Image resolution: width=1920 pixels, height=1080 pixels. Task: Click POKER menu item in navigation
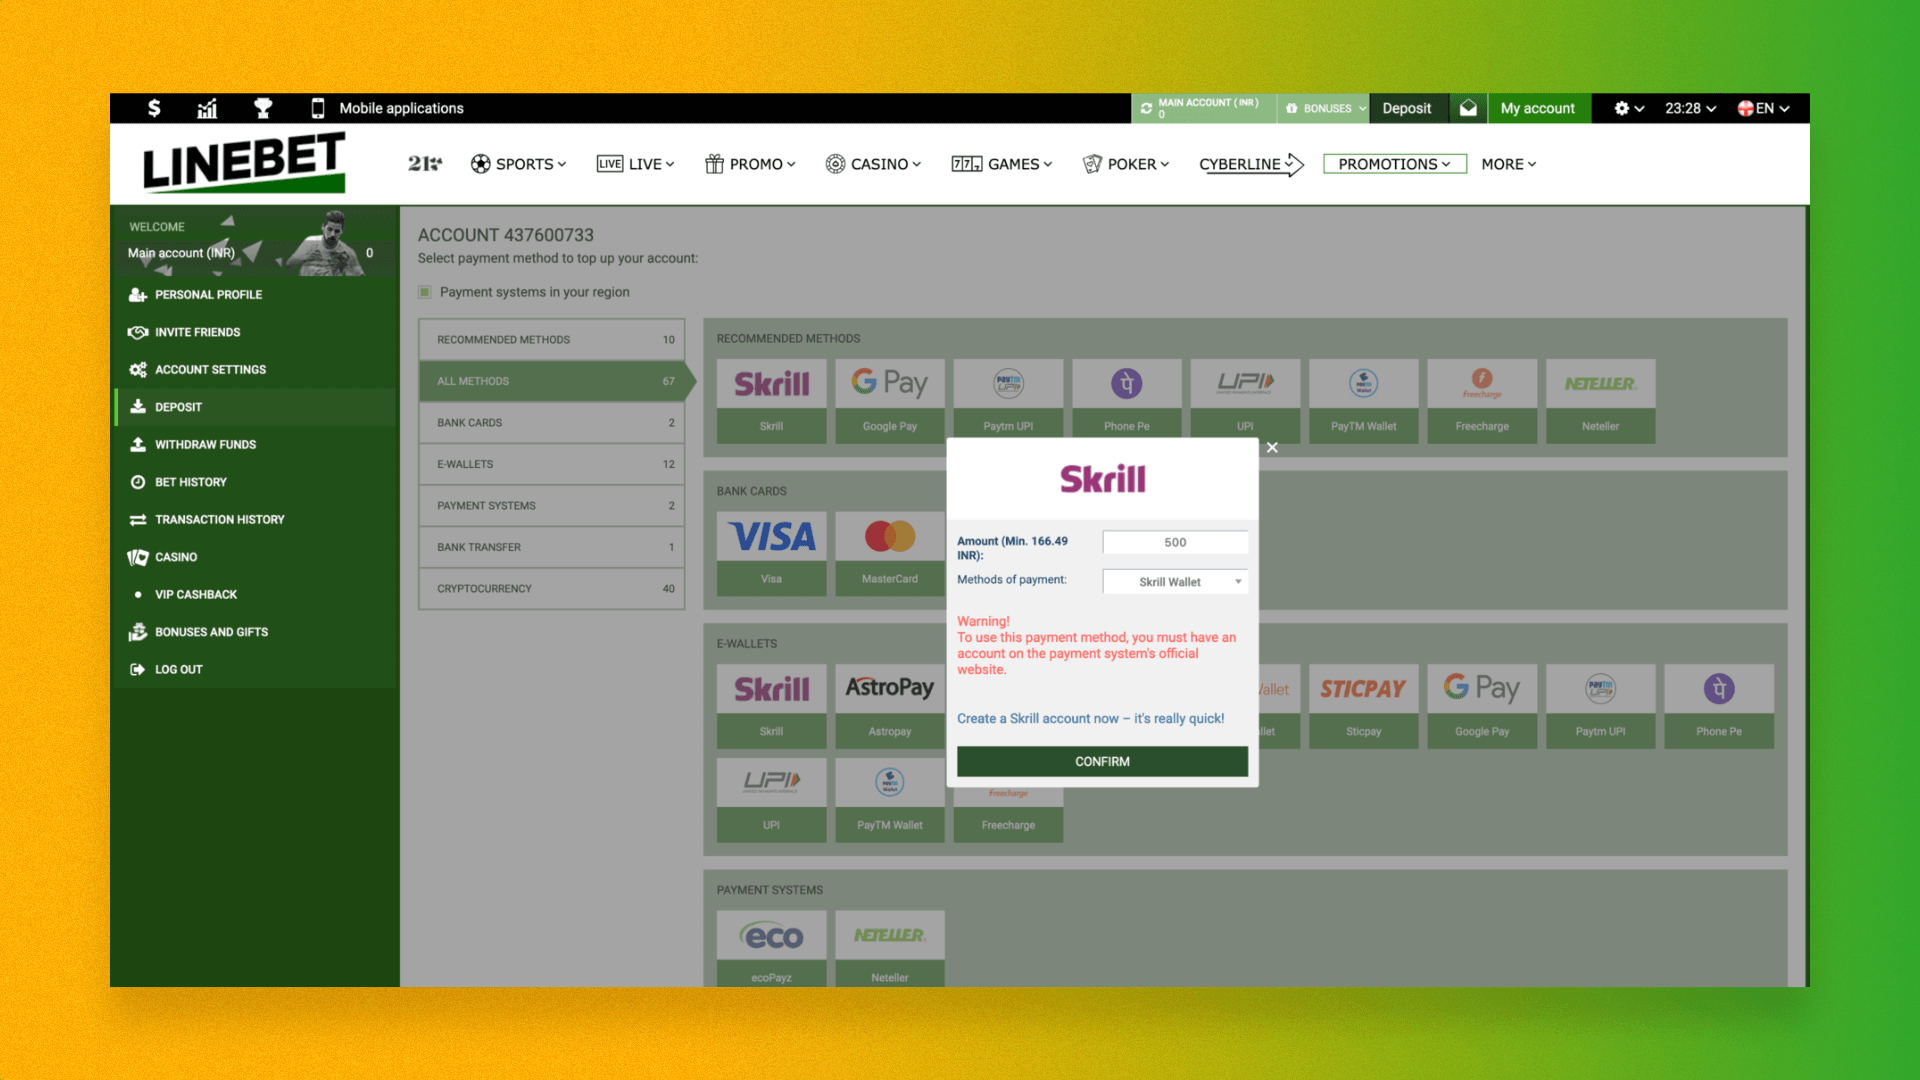point(1126,164)
